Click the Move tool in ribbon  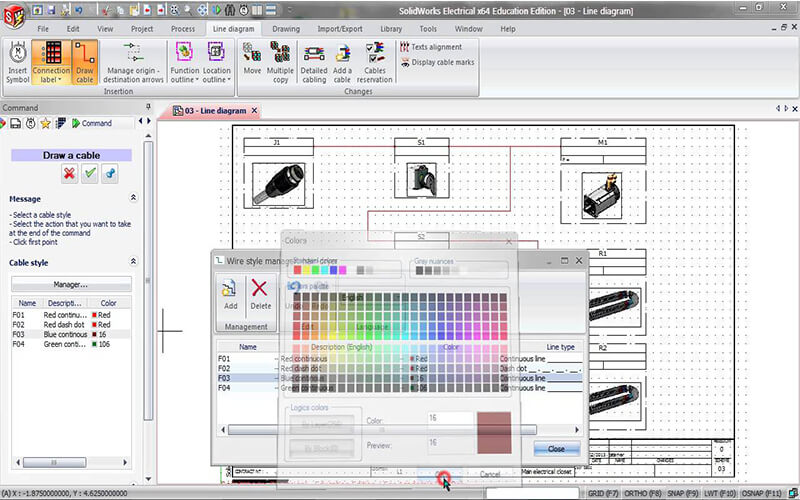tap(252, 62)
